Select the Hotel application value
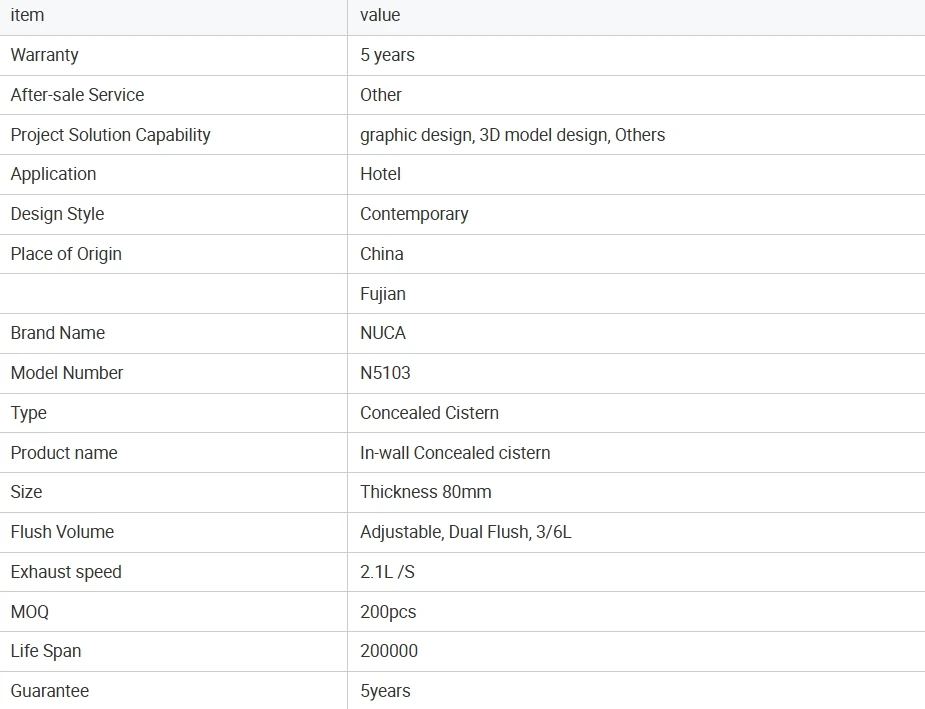The height and width of the screenshot is (709, 925). click(380, 174)
